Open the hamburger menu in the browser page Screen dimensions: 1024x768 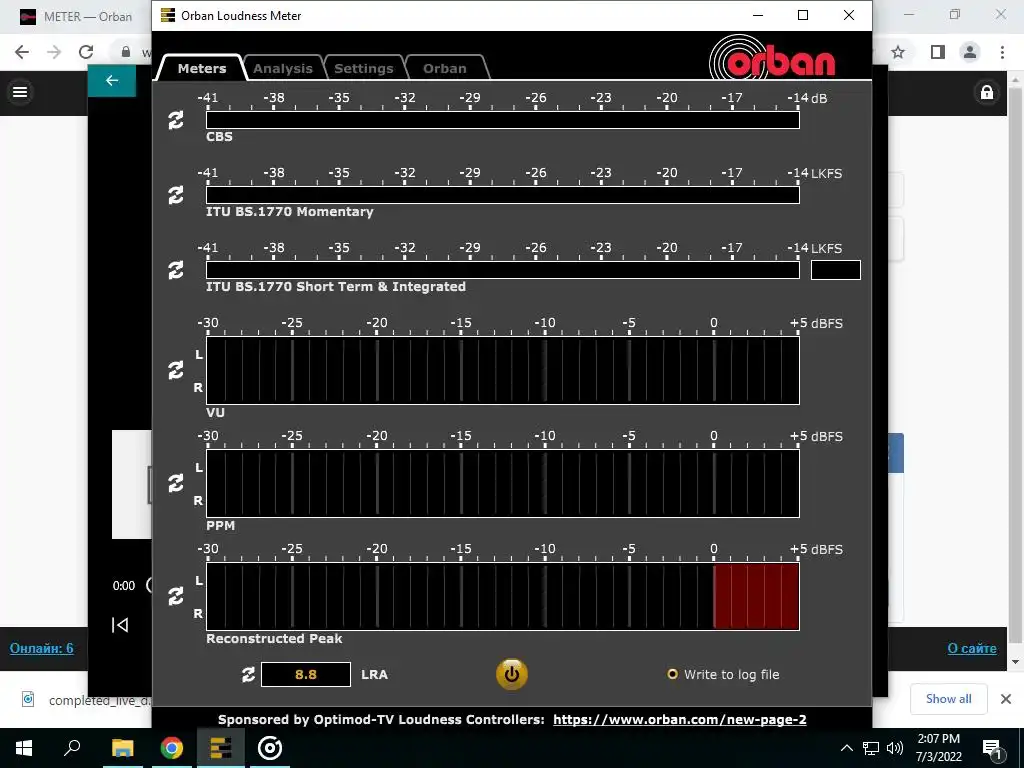coord(20,92)
